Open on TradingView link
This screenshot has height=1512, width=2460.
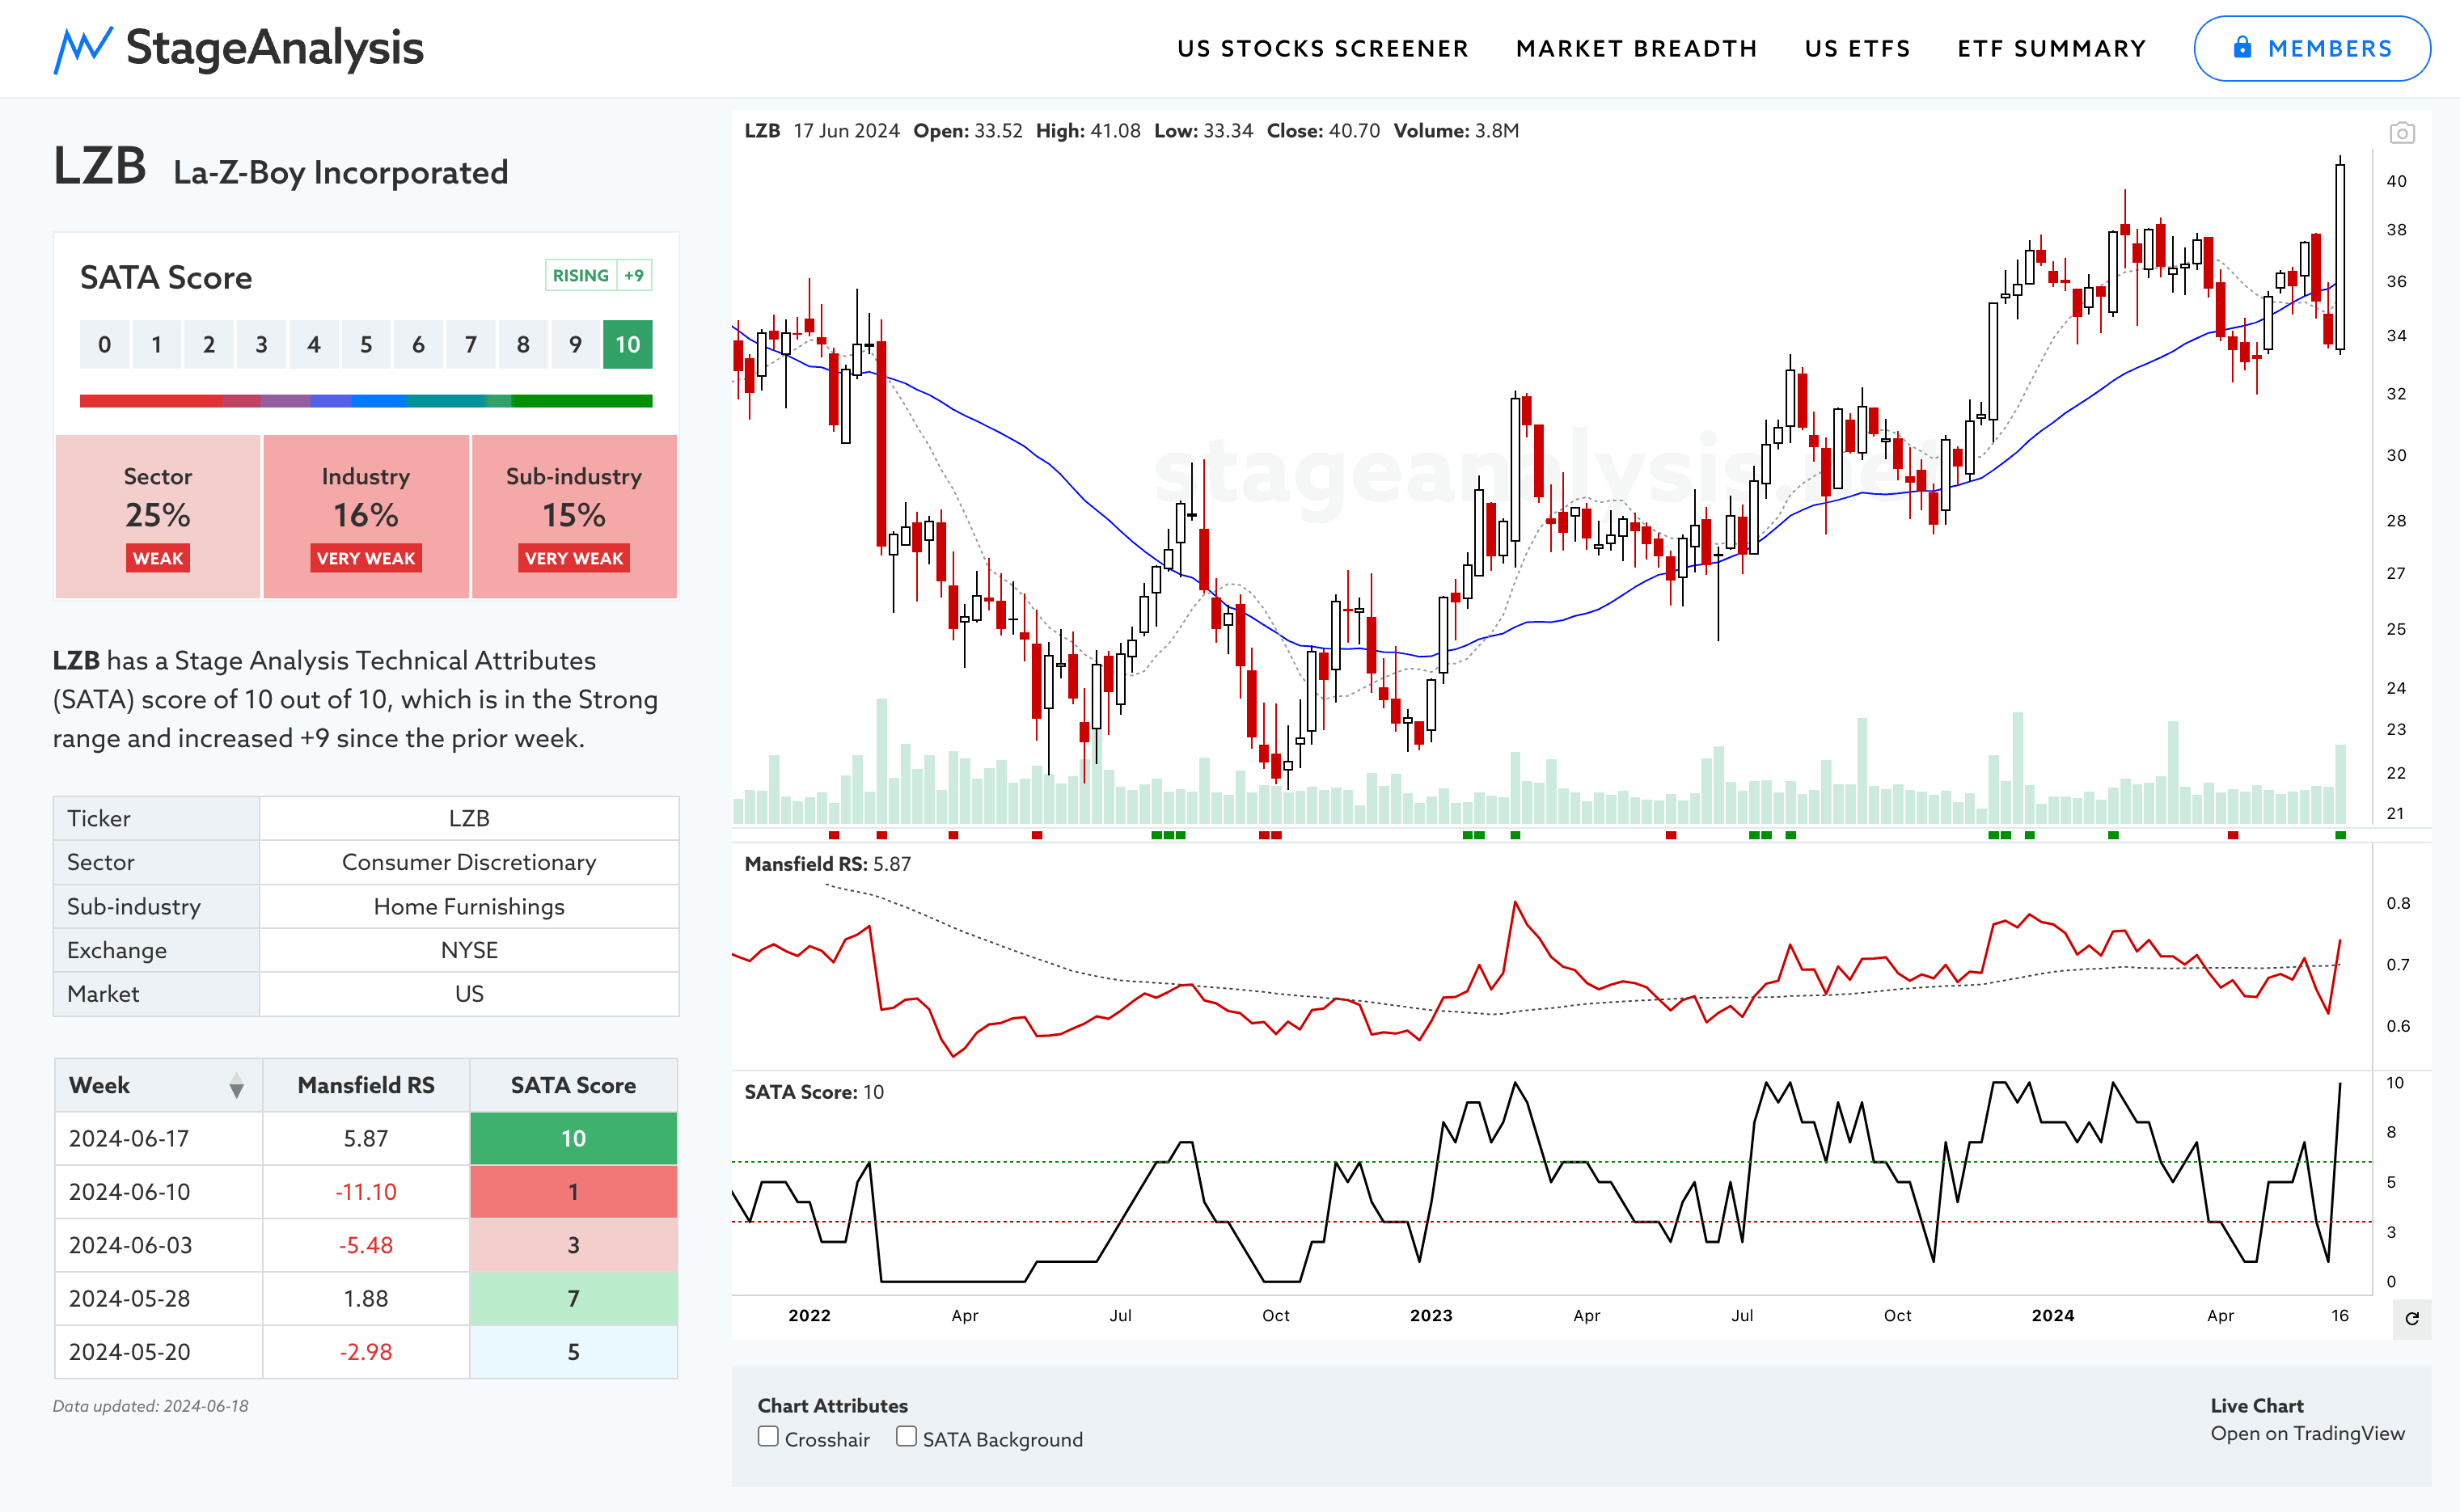point(2307,1433)
